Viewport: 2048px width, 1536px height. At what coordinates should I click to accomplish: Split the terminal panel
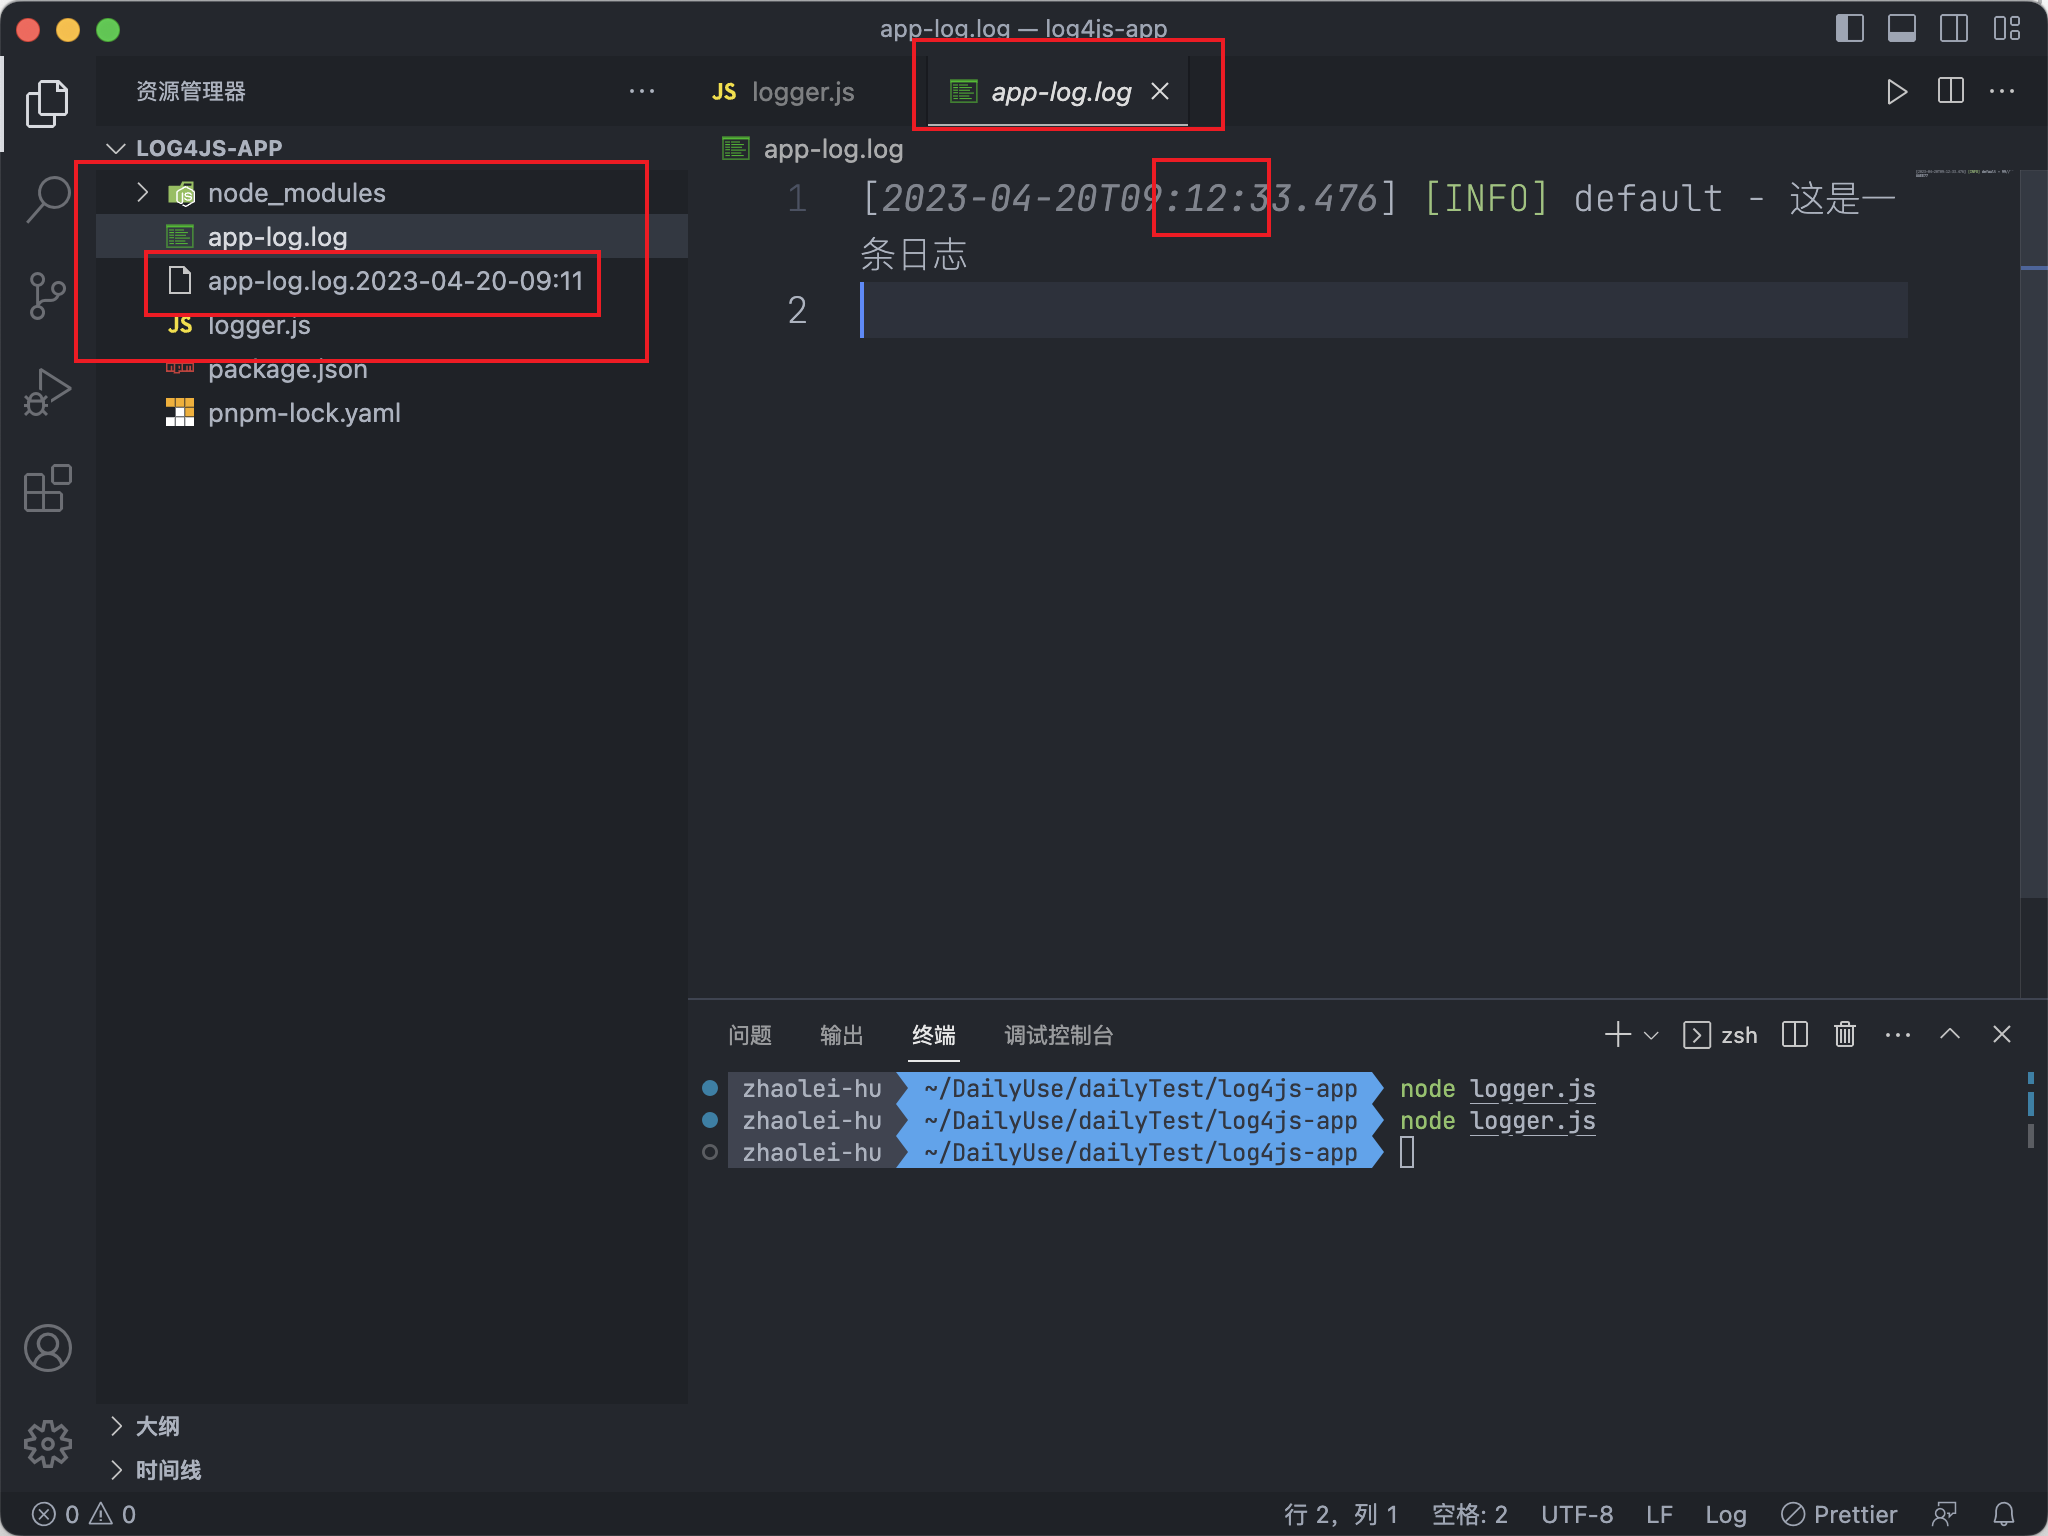pos(1795,1035)
